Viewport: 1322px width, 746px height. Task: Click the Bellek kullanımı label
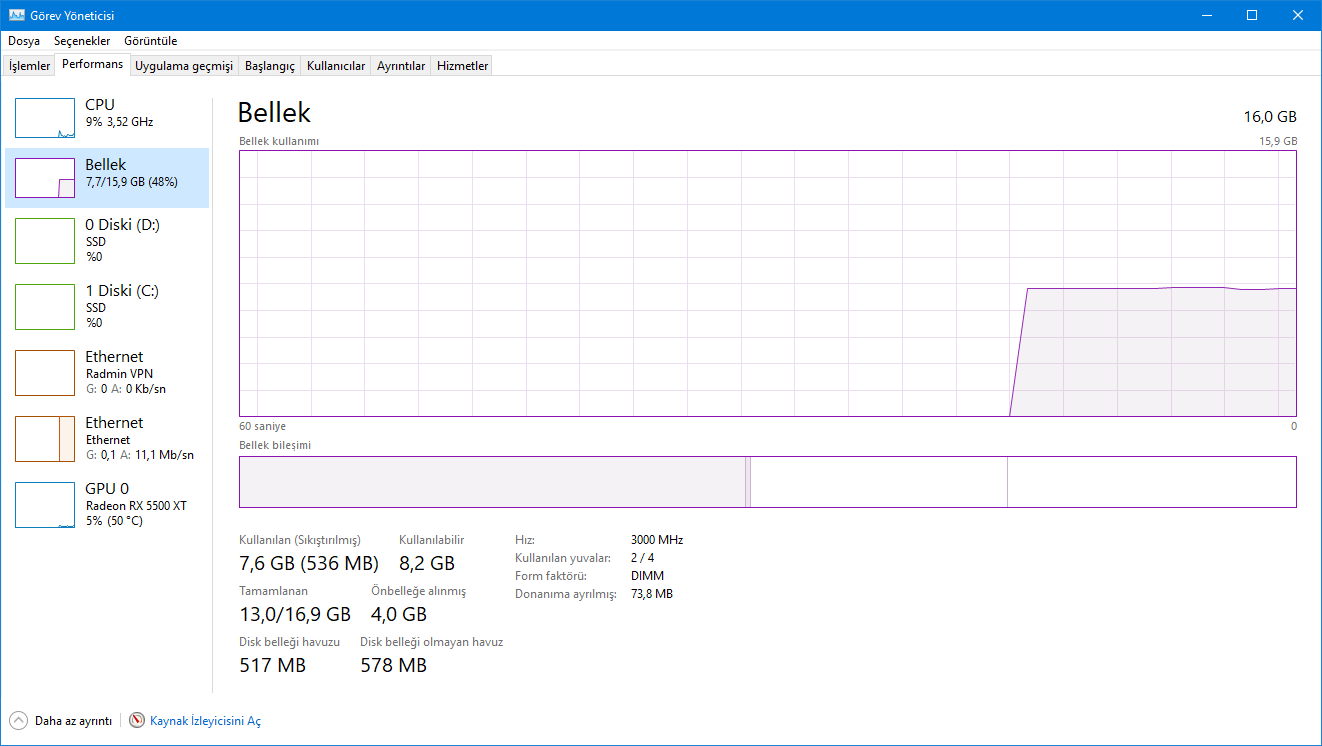[279, 141]
